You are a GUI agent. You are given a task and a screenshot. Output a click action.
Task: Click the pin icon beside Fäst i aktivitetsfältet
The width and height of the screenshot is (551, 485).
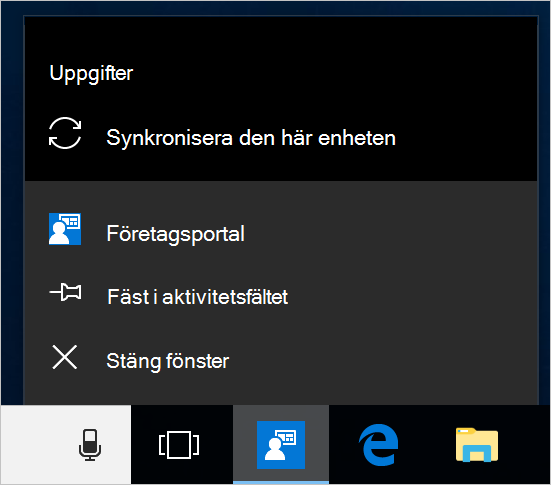tap(66, 292)
